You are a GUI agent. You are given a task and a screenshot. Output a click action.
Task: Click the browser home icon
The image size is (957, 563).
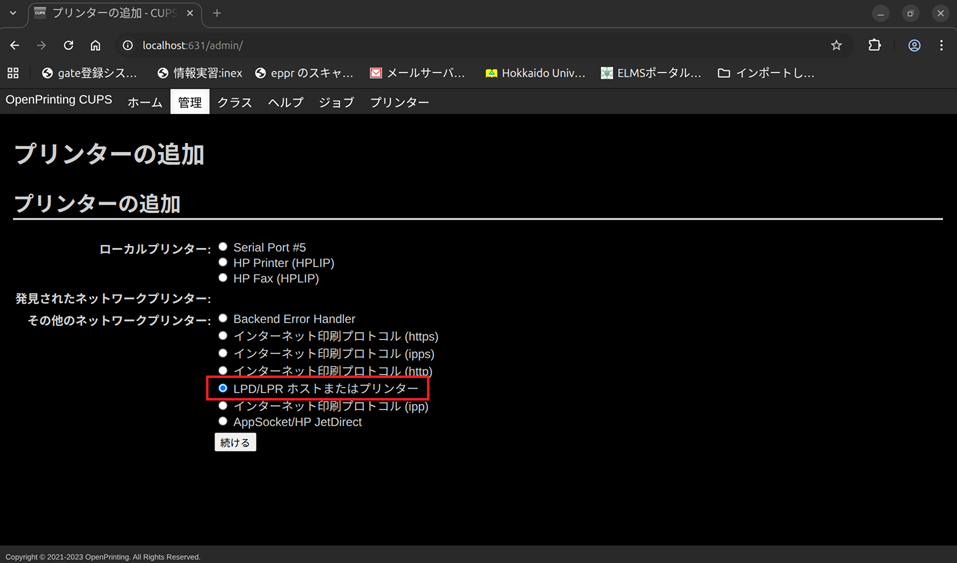(x=95, y=45)
